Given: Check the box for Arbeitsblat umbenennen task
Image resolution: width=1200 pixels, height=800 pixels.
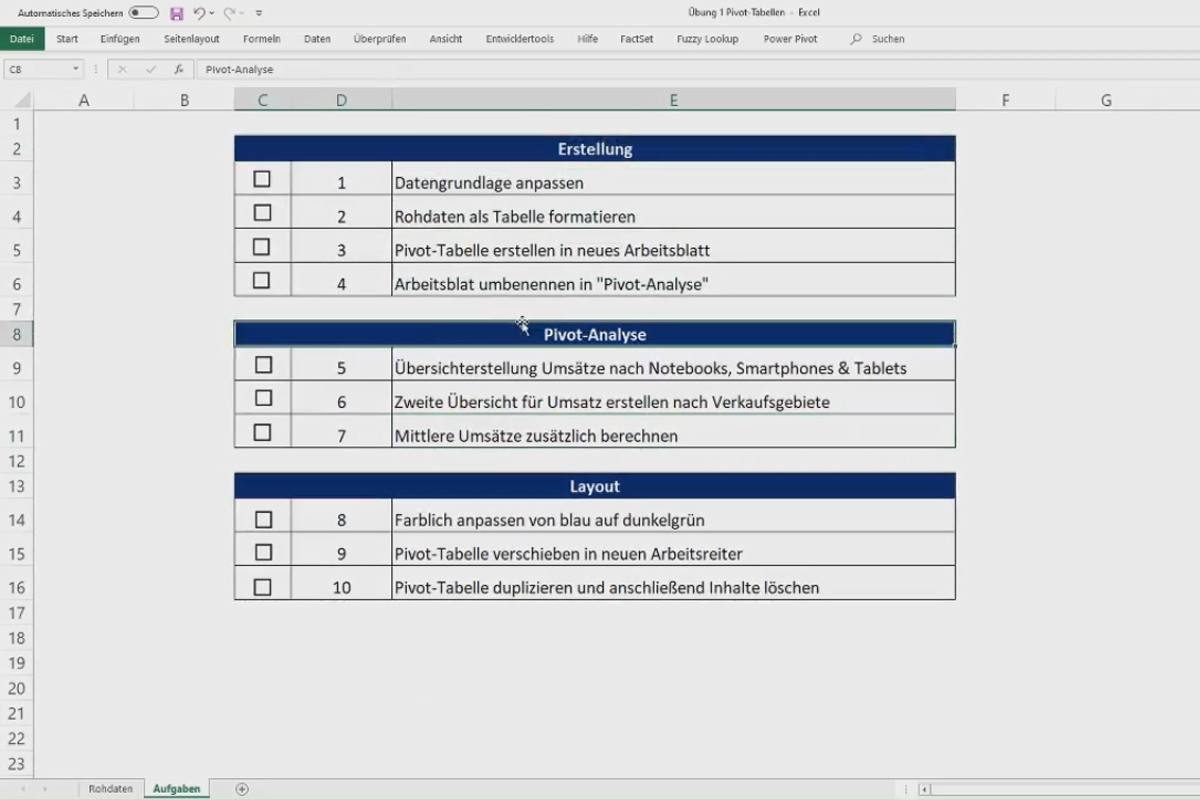Looking at the screenshot, I should pos(262,281).
